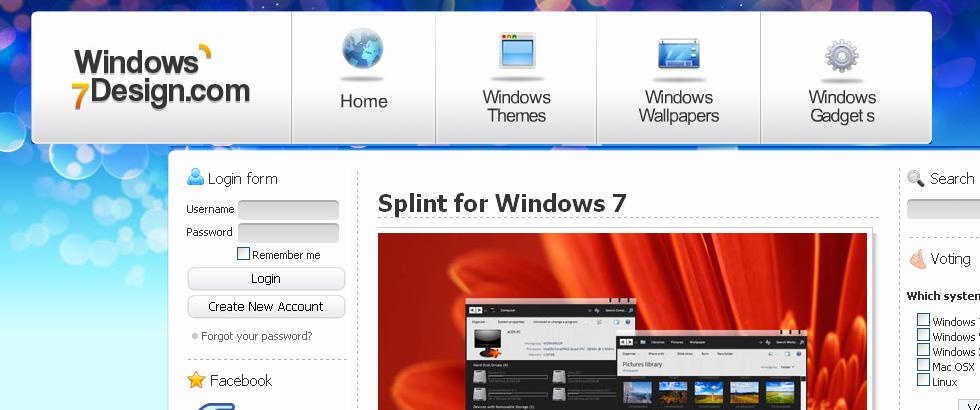Click the Voting section heading
Screen dimensions: 980x410
pyautogui.click(x=950, y=259)
